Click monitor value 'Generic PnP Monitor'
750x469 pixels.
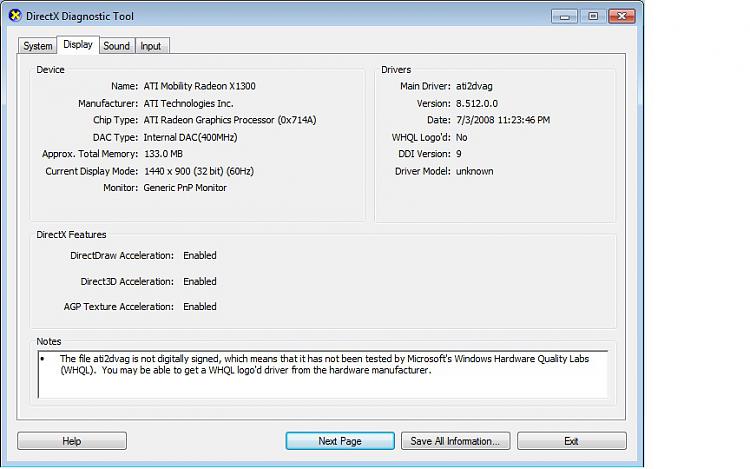[x=185, y=188]
